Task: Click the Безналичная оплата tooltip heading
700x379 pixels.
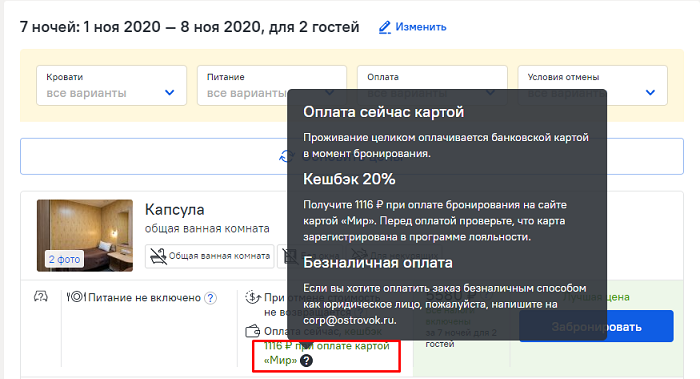Action: coord(378,263)
